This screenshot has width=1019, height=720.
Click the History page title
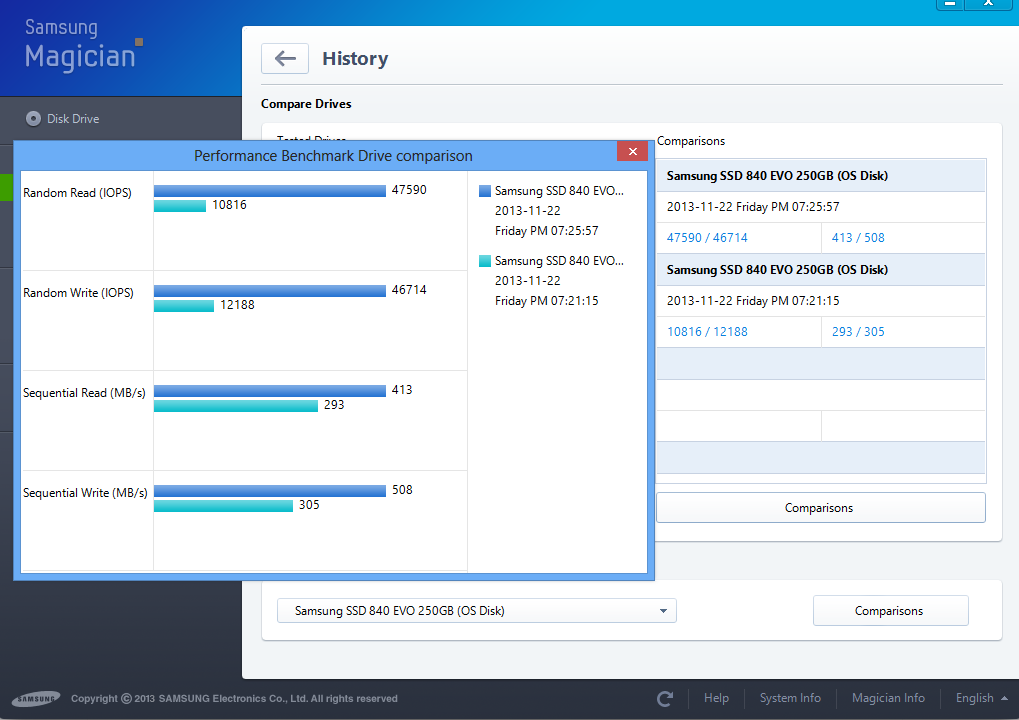tap(355, 58)
